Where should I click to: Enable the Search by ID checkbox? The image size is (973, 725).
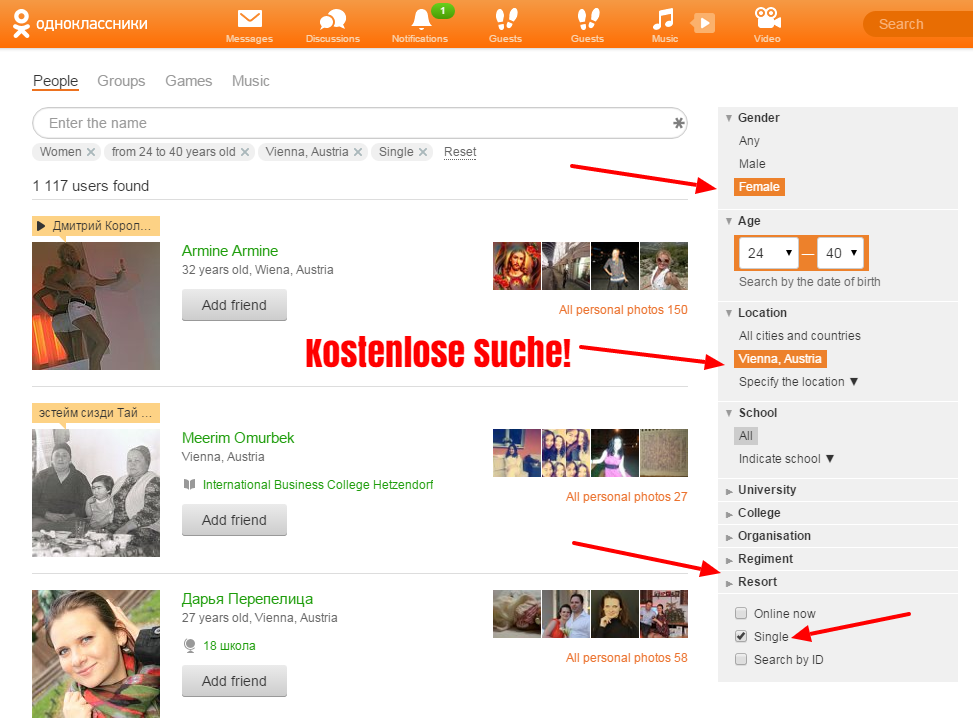(x=741, y=659)
